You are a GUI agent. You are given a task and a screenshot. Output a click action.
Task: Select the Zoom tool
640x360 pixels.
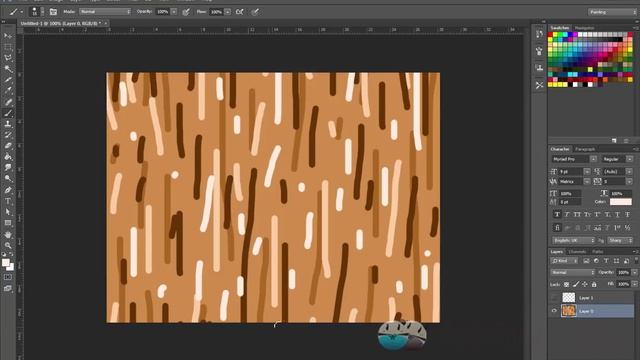8,245
